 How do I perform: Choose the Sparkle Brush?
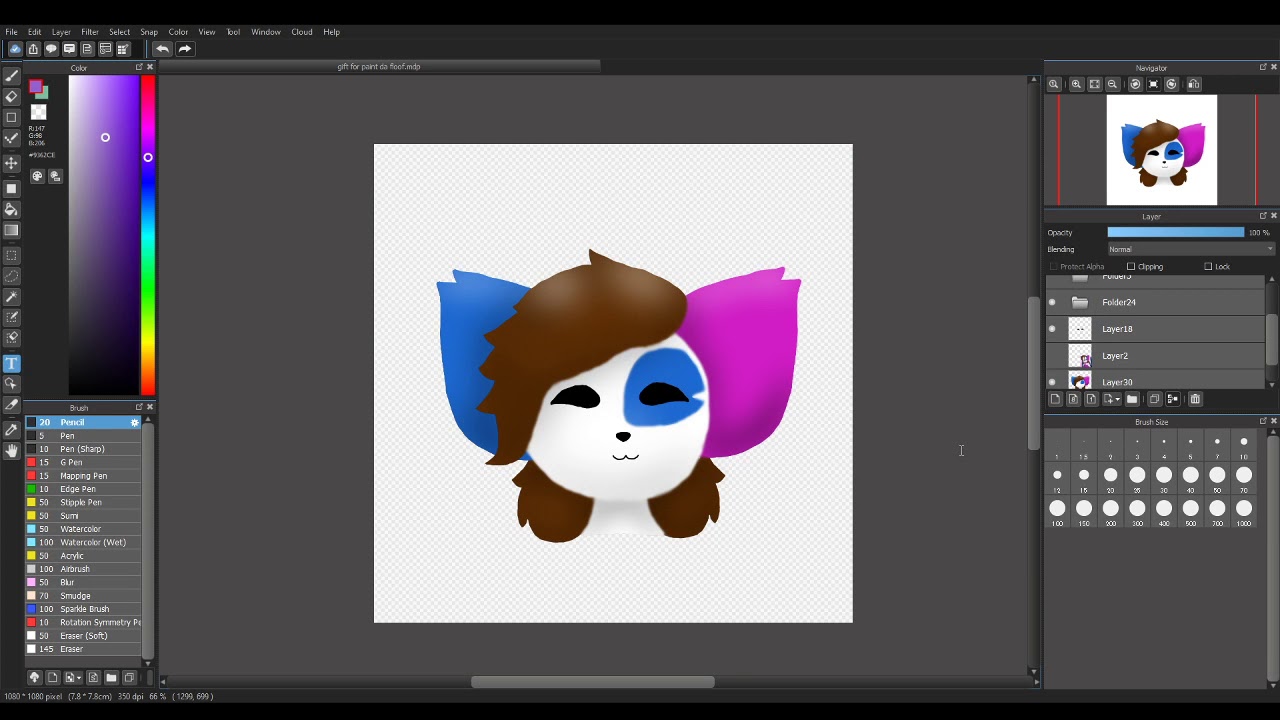(83, 609)
